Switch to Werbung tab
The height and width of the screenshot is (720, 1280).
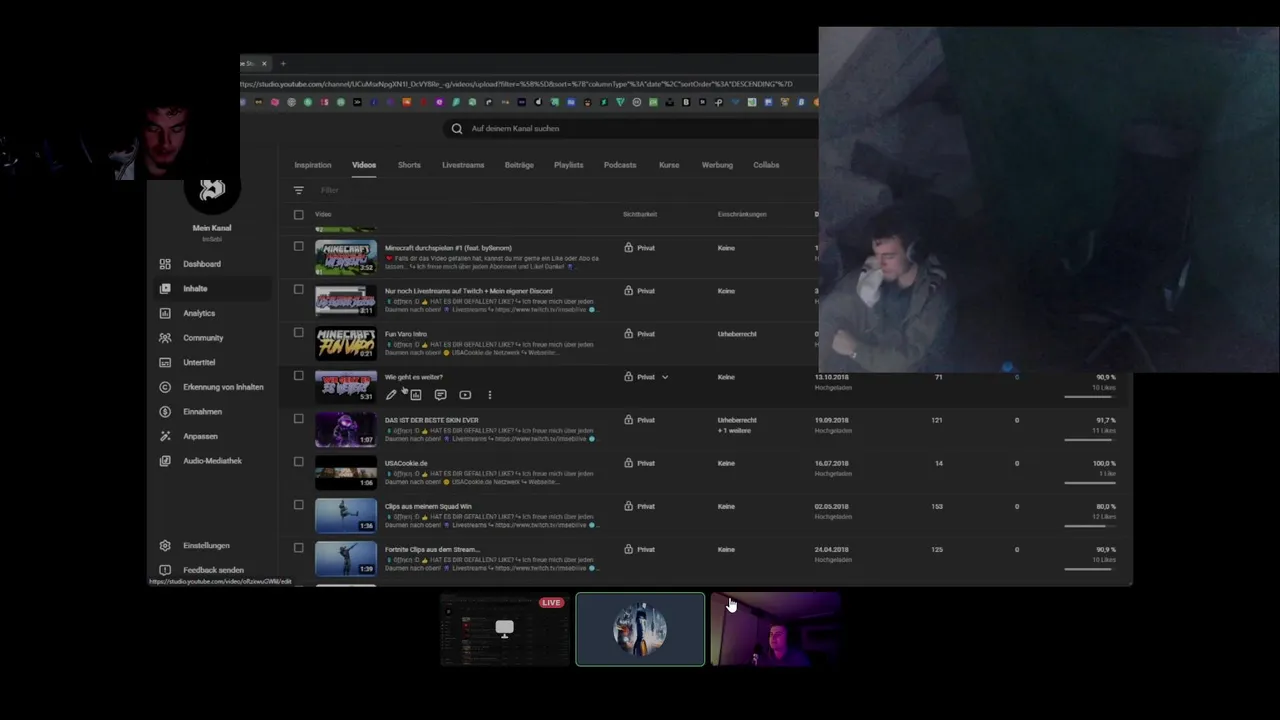(717, 165)
